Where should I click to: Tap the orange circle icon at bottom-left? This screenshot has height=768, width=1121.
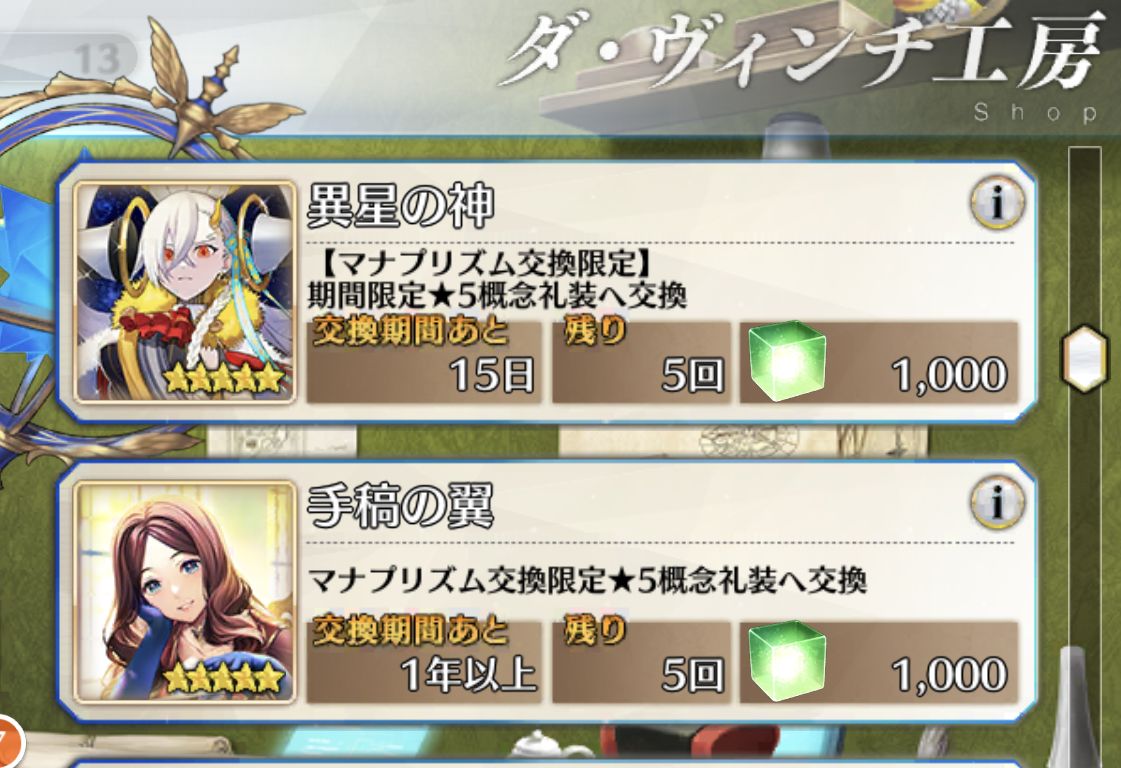point(9,742)
